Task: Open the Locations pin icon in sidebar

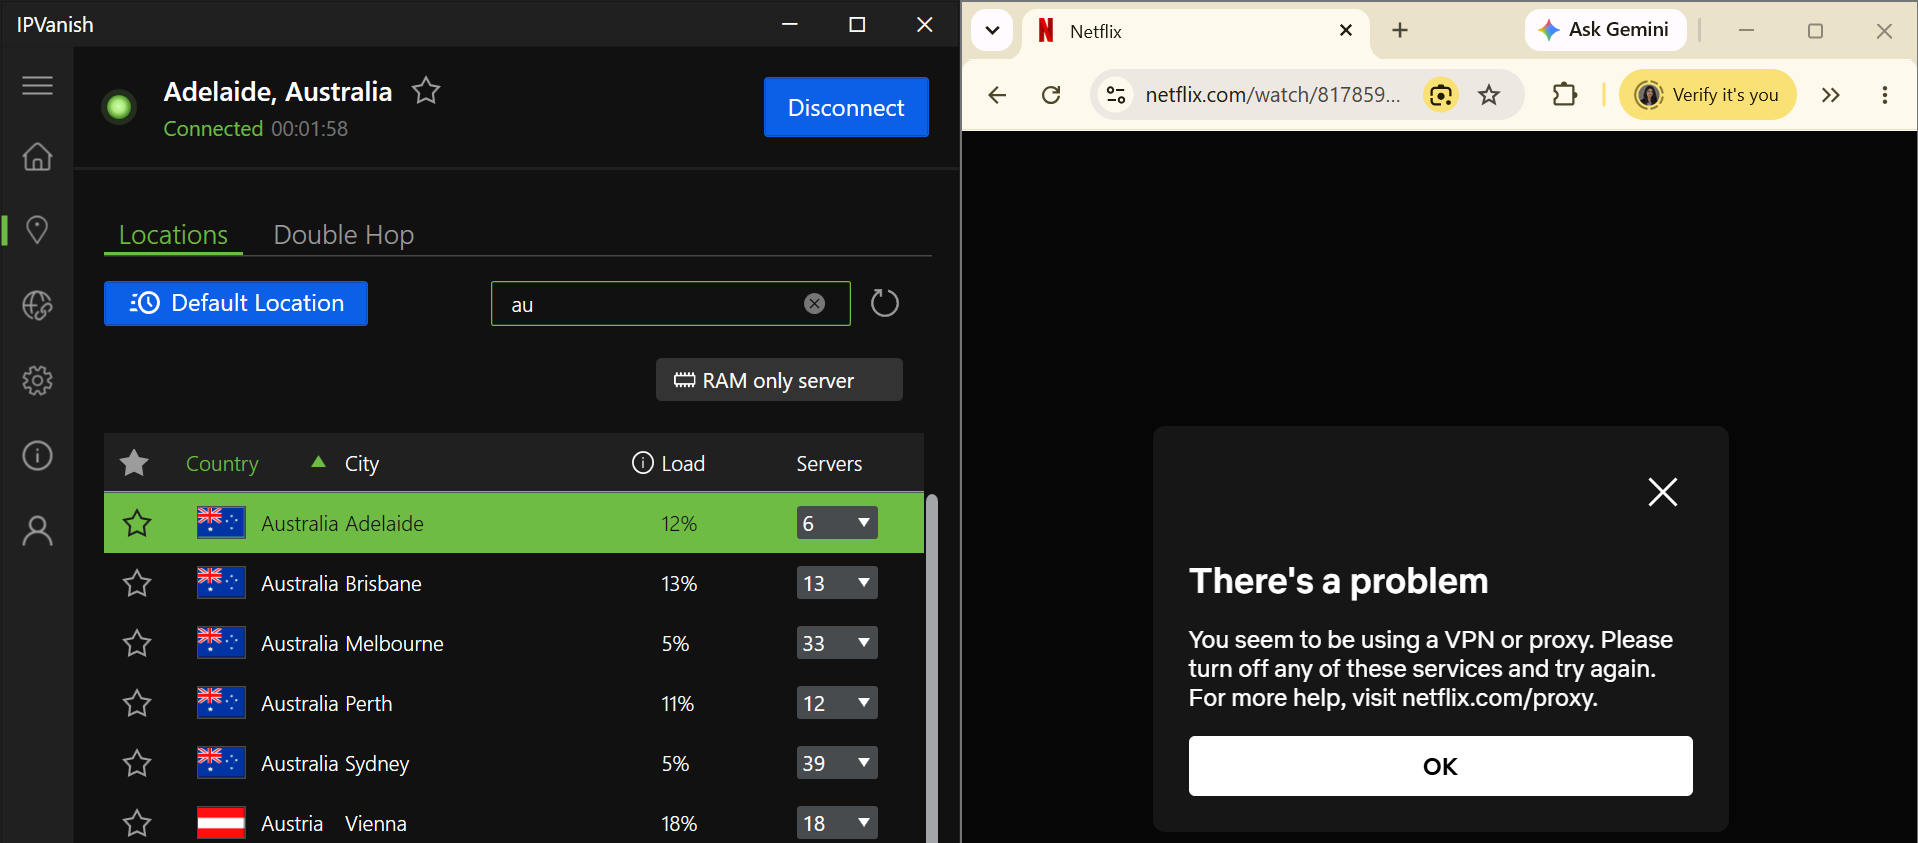Action: (x=37, y=230)
